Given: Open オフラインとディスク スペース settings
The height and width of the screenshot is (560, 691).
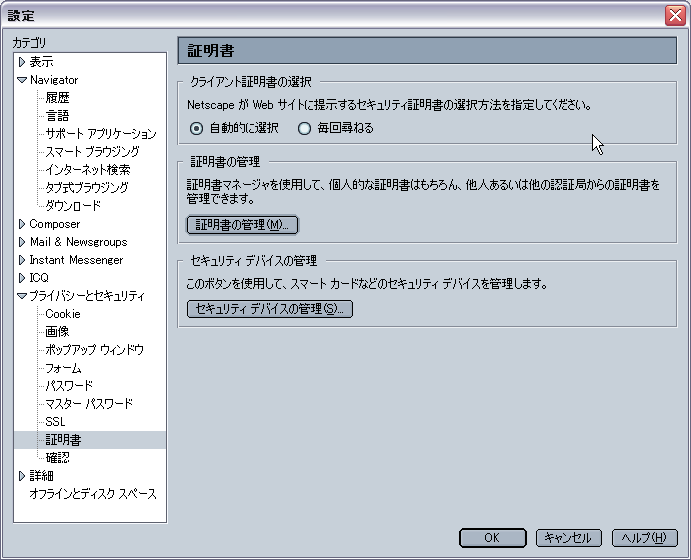Looking at the screenshot, I should click(x=93, y=494).
